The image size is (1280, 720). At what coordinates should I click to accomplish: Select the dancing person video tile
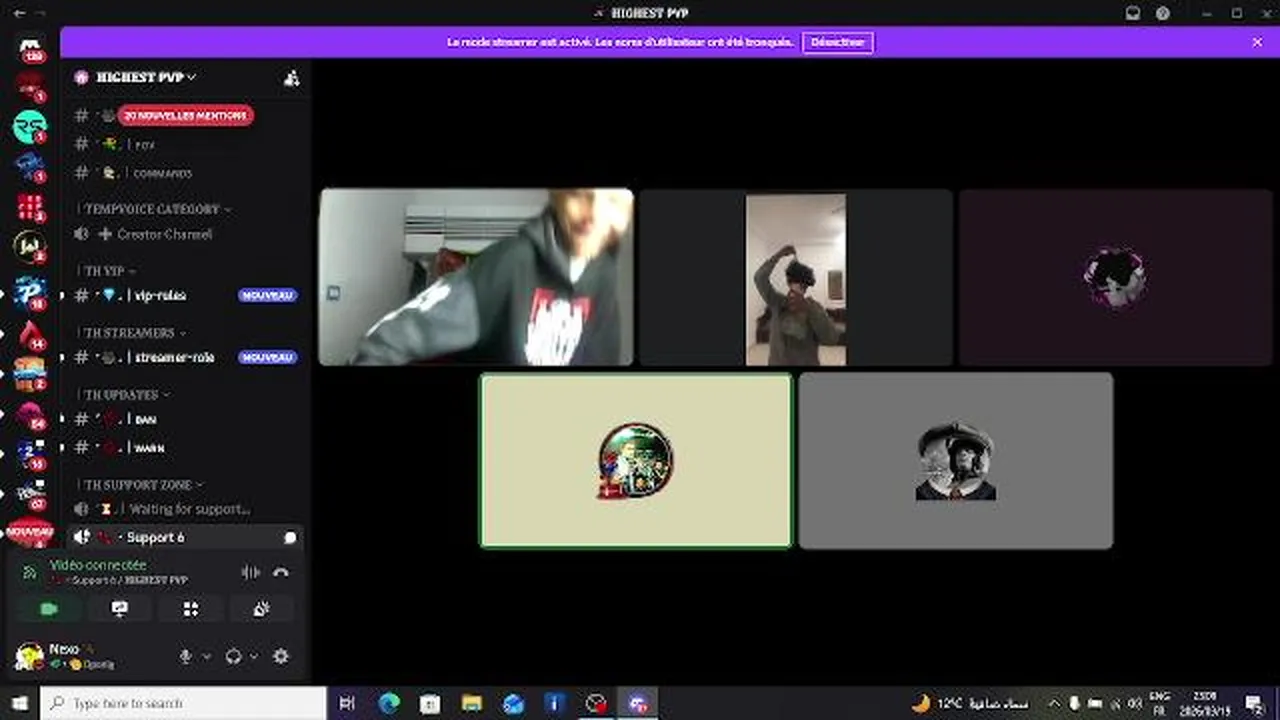coord(796,277)
